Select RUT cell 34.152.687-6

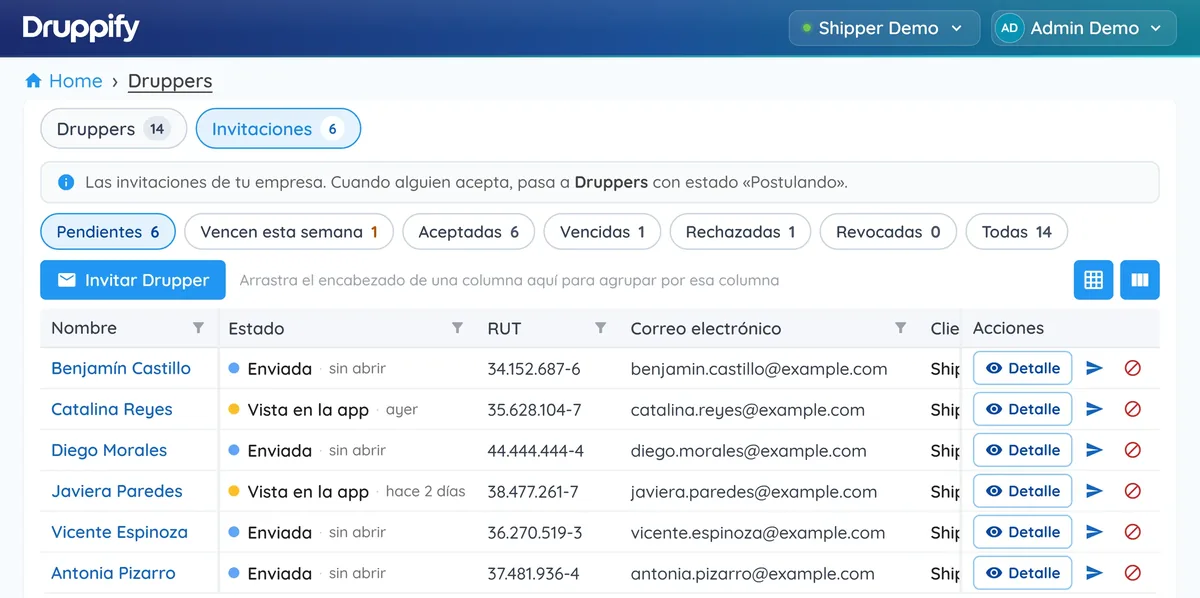pyautogui.click(x=534, y=368)
